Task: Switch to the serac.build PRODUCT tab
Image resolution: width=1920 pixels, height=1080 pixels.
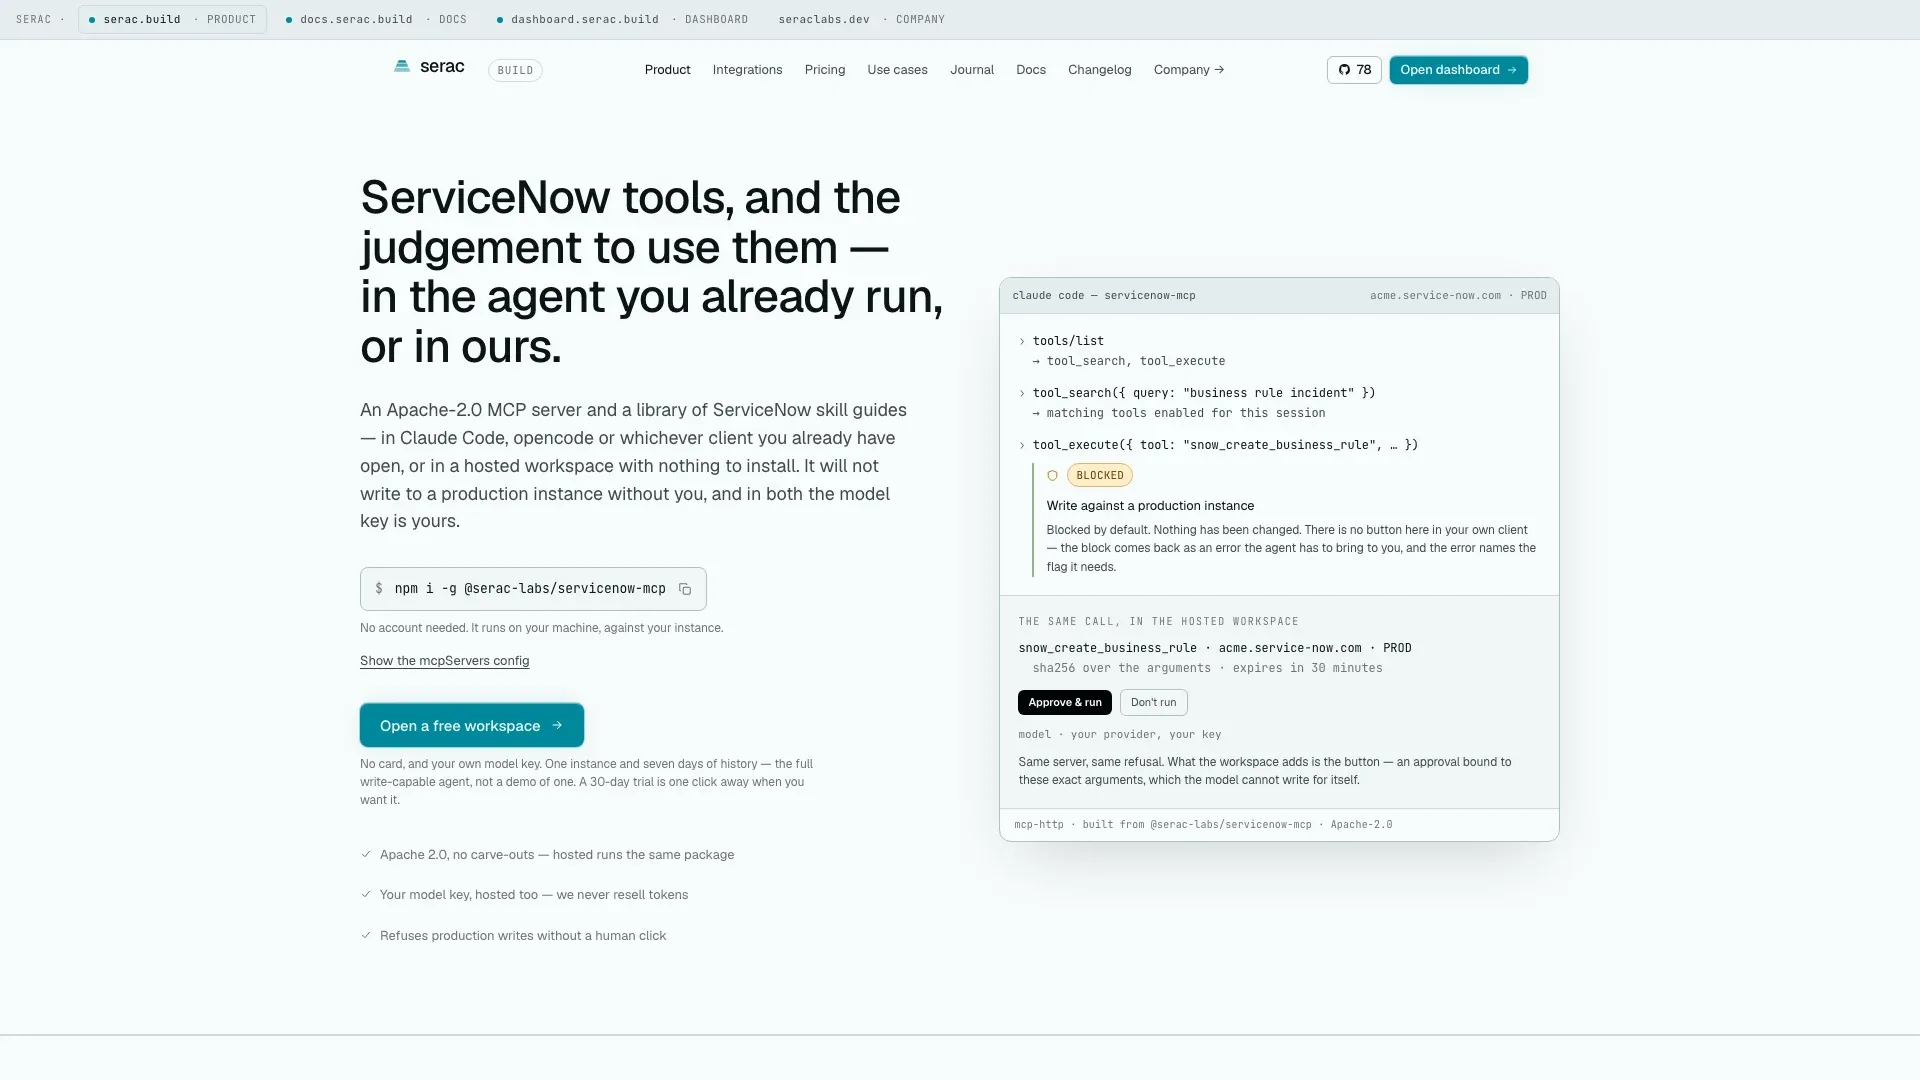Action: click(x=172, y=19)
